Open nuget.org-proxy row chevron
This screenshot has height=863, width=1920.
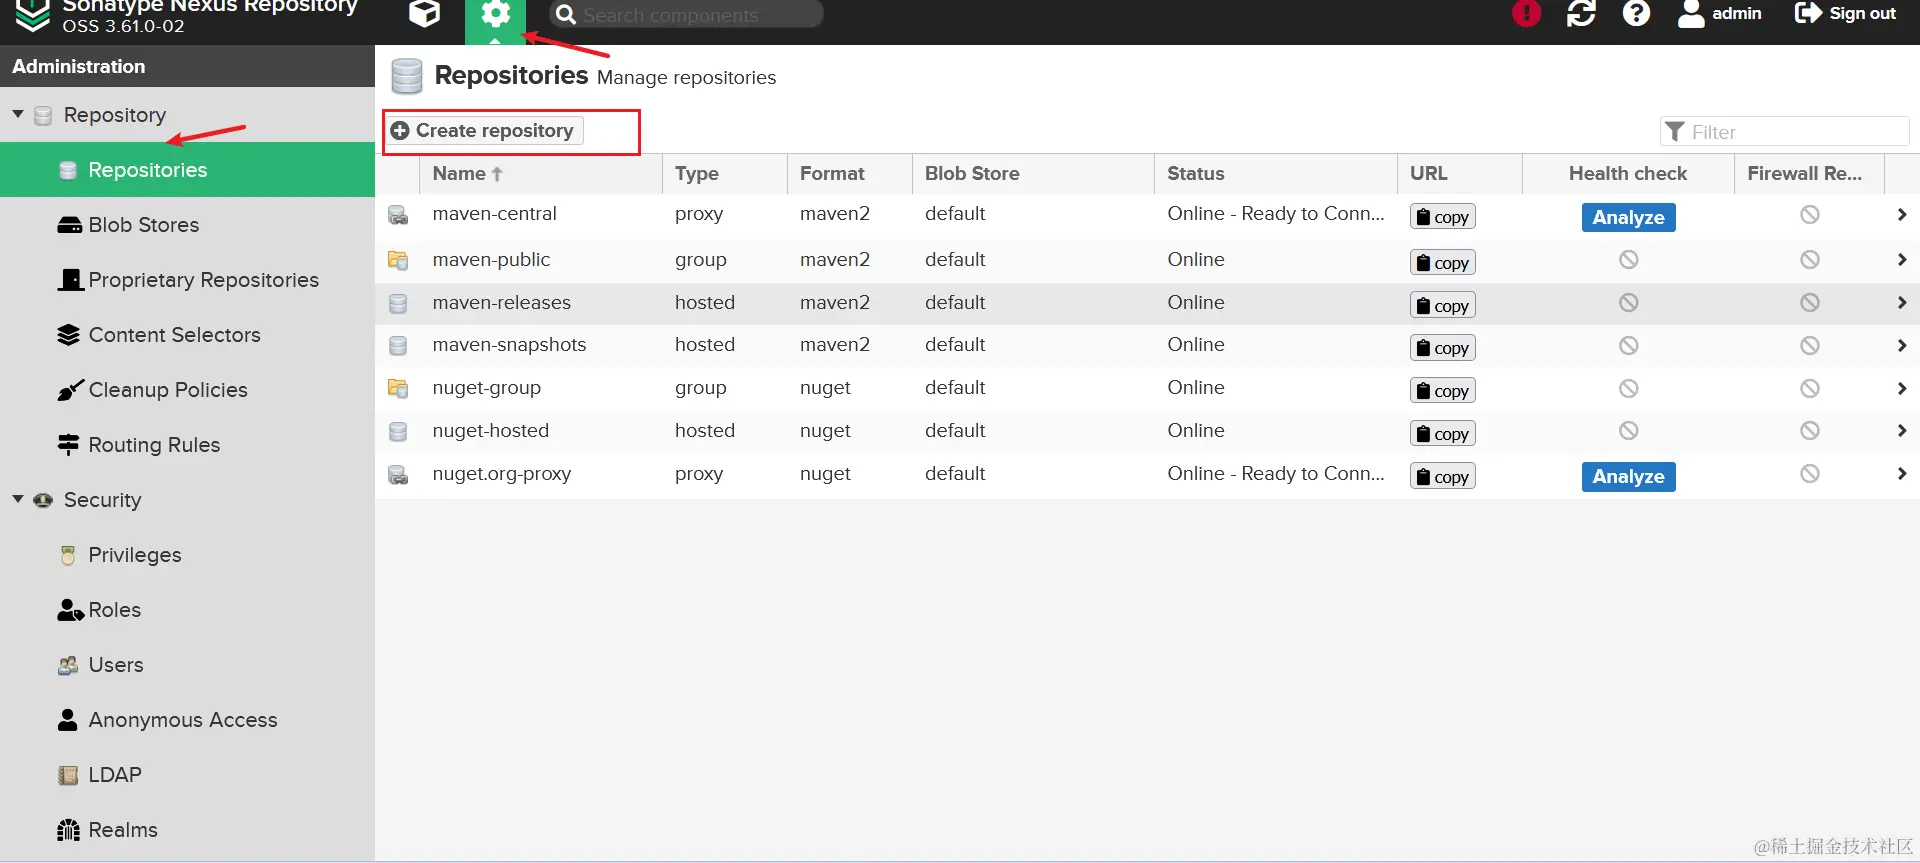pos(1901,474)
